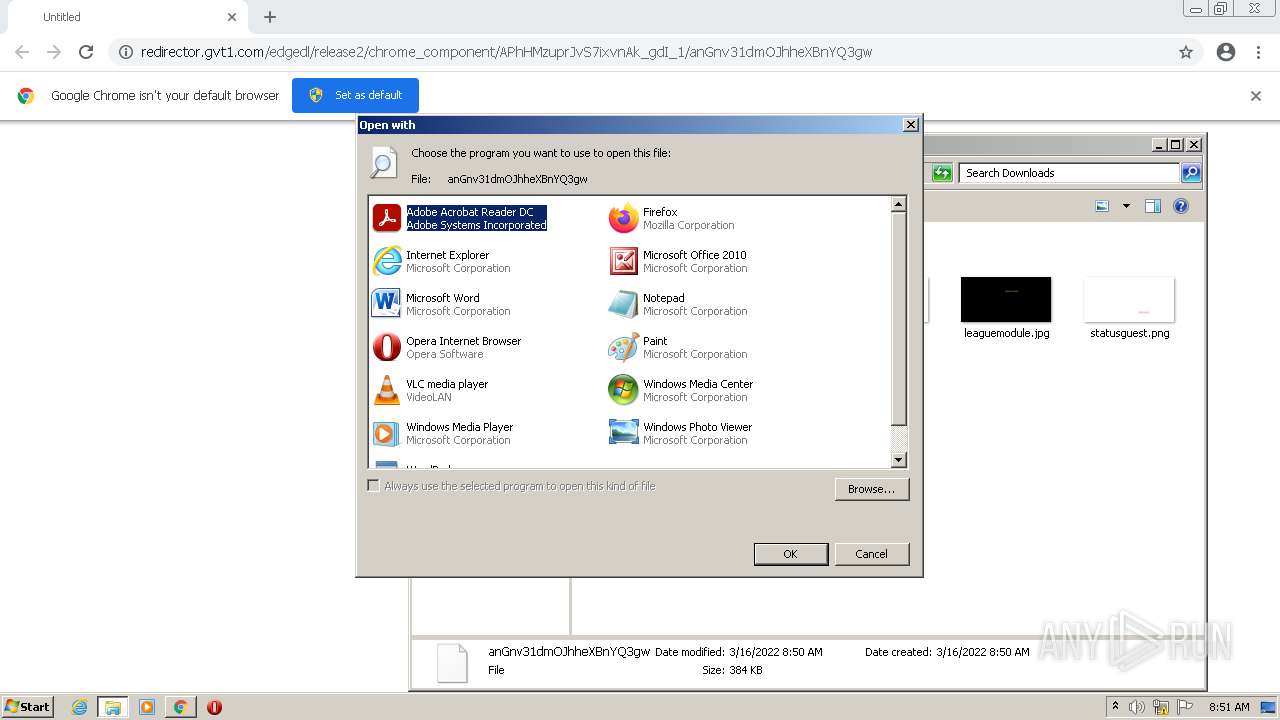Select Adobe Acrobat Reader DC icon
The height and width of the screenshot is (720, 1280).
tap(386, 218)
